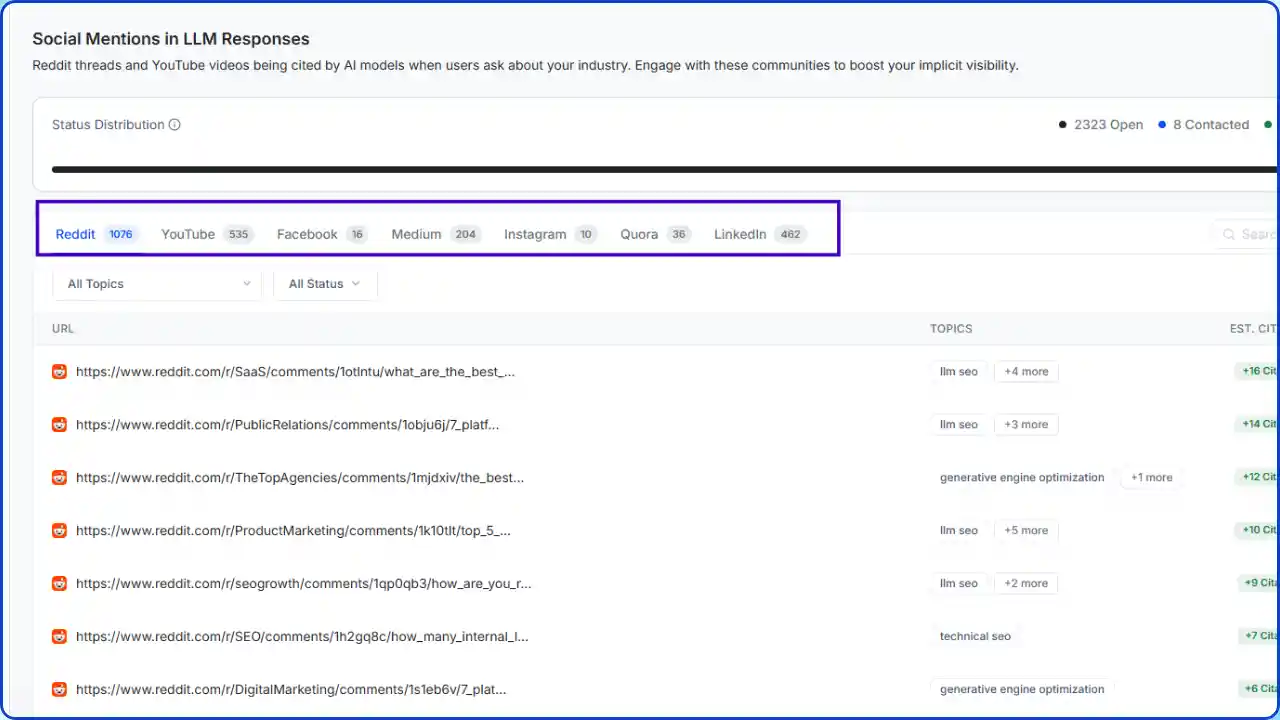Expand +2 more topics in seogrowth row
The height and width of the screenshot is (720, 1280).
pyautogui.click(x=1026, y=583)
